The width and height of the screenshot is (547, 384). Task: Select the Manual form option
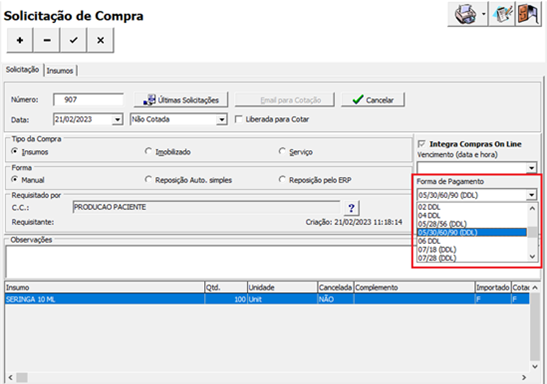point(15,180)
